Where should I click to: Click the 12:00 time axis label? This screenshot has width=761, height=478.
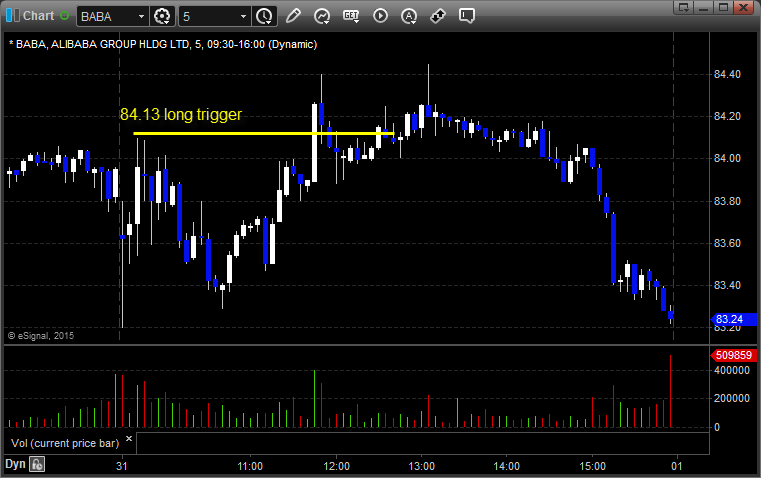click(x=336, y=466)
